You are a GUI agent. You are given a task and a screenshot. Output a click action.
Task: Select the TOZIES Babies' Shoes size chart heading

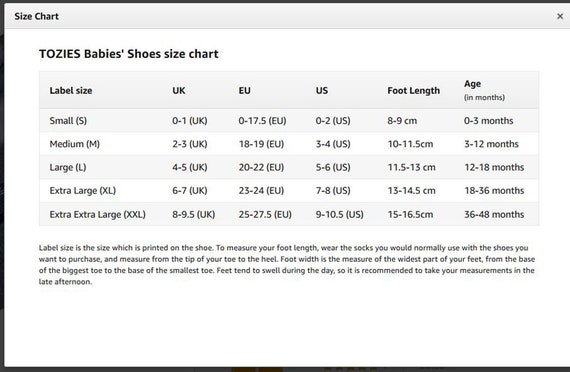point(129,54)
